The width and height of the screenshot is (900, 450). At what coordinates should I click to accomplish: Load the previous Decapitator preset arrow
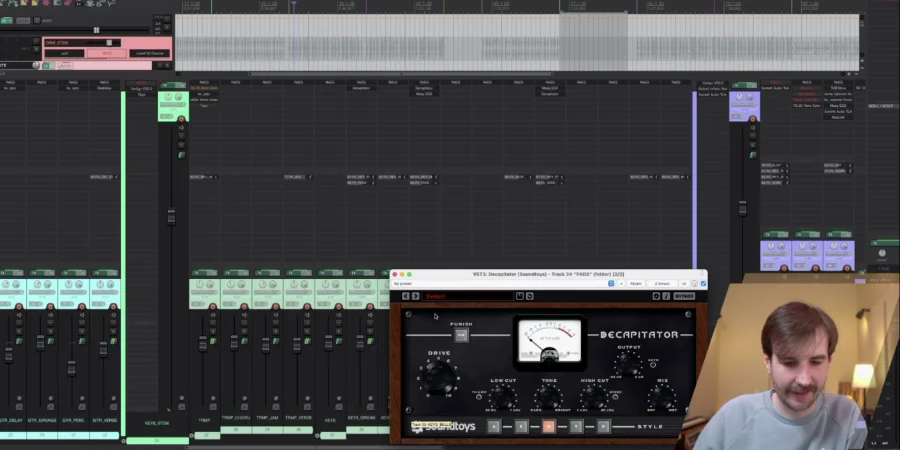(x=406, y=296)
